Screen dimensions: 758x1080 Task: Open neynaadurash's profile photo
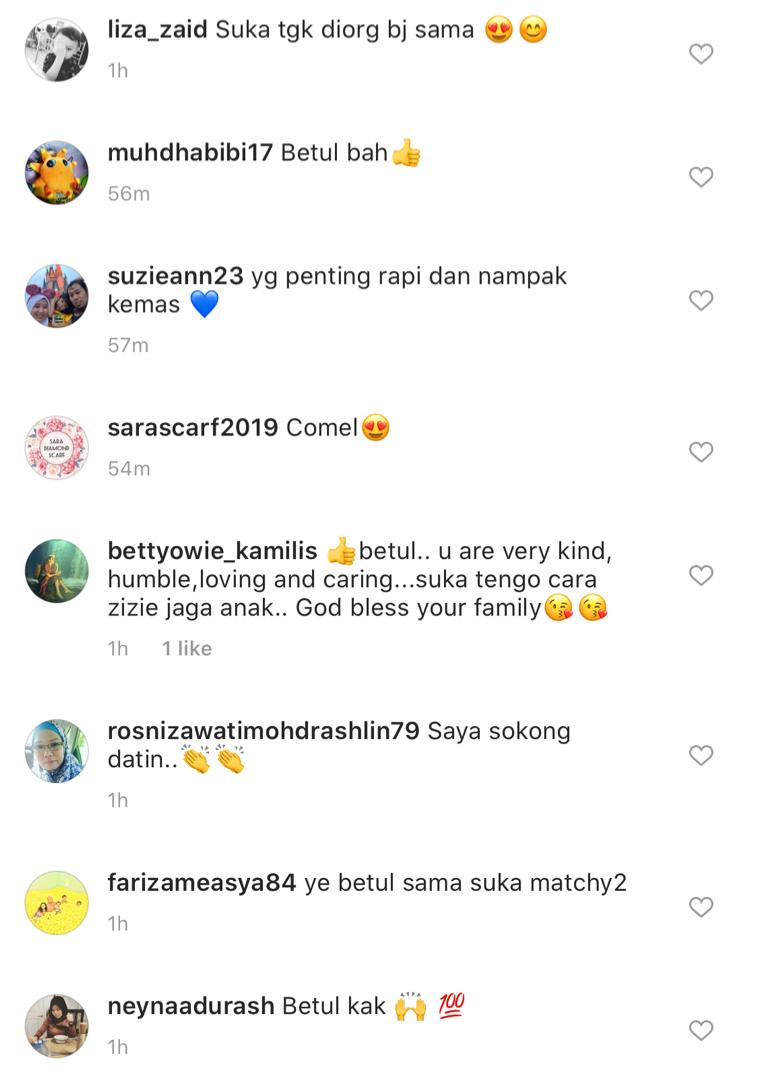tap(56, 1026)
